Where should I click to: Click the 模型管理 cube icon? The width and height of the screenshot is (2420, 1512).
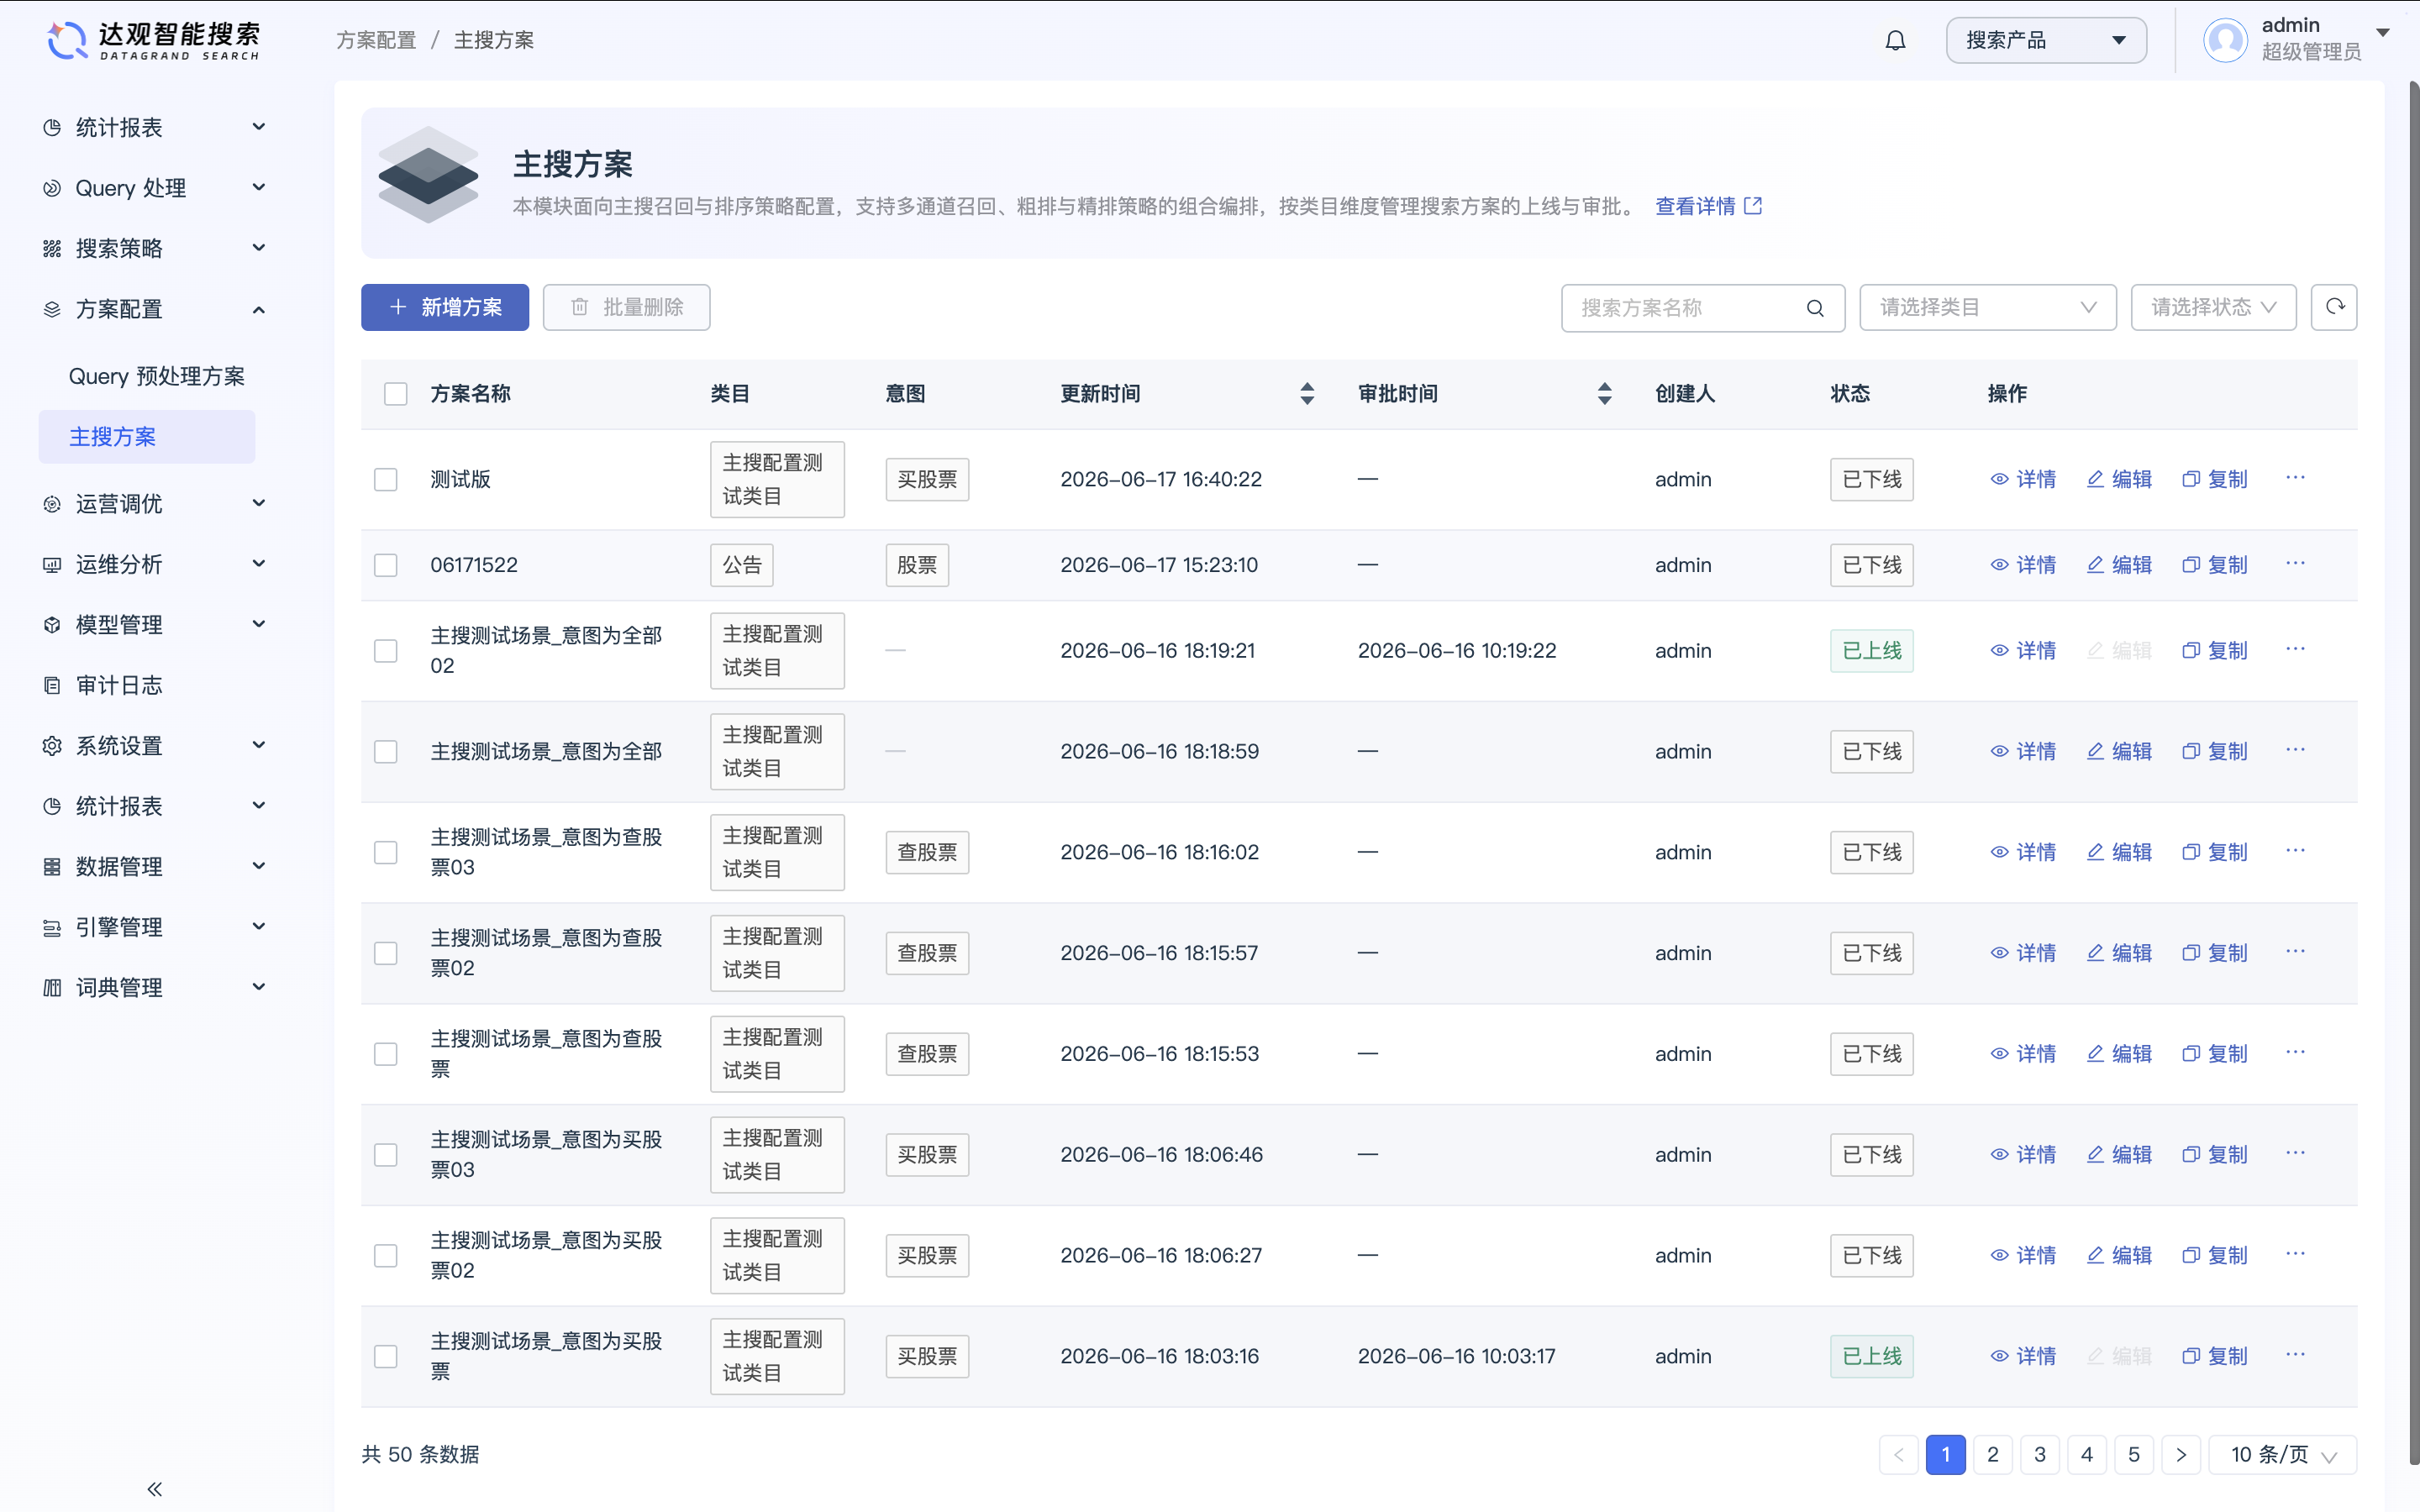point(52,625)
